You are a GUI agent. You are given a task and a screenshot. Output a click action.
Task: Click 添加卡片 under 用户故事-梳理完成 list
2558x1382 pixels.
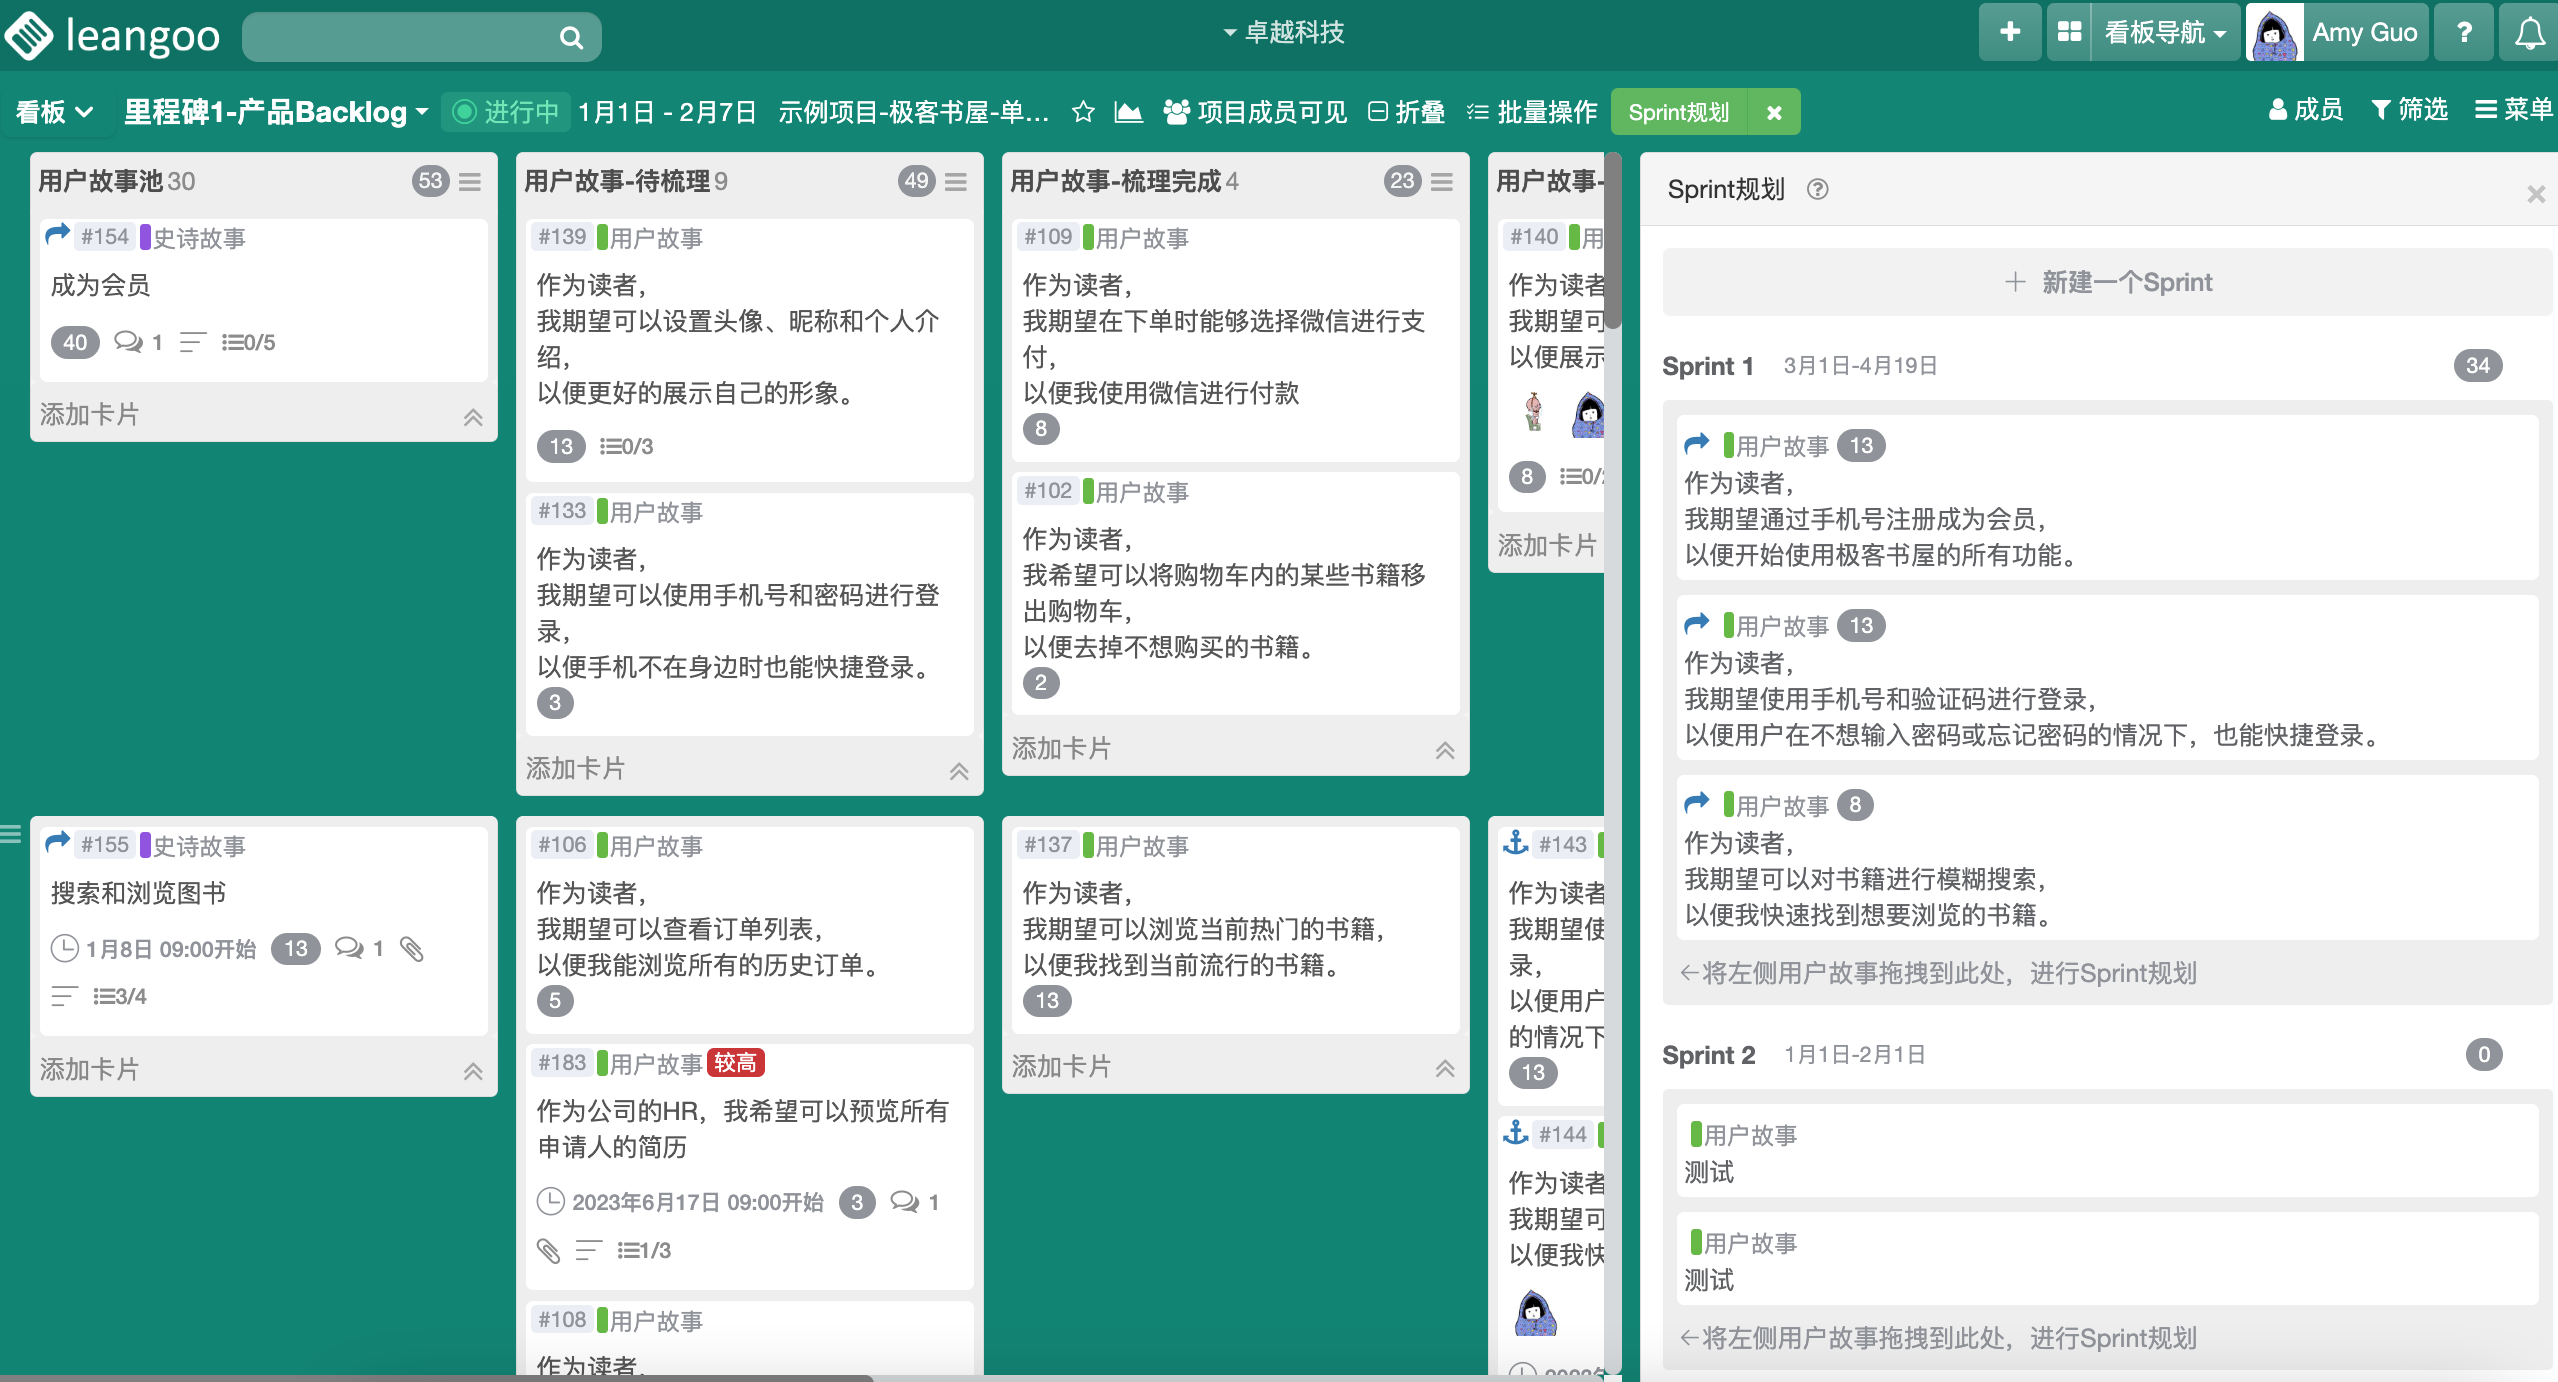[1061, 749]
